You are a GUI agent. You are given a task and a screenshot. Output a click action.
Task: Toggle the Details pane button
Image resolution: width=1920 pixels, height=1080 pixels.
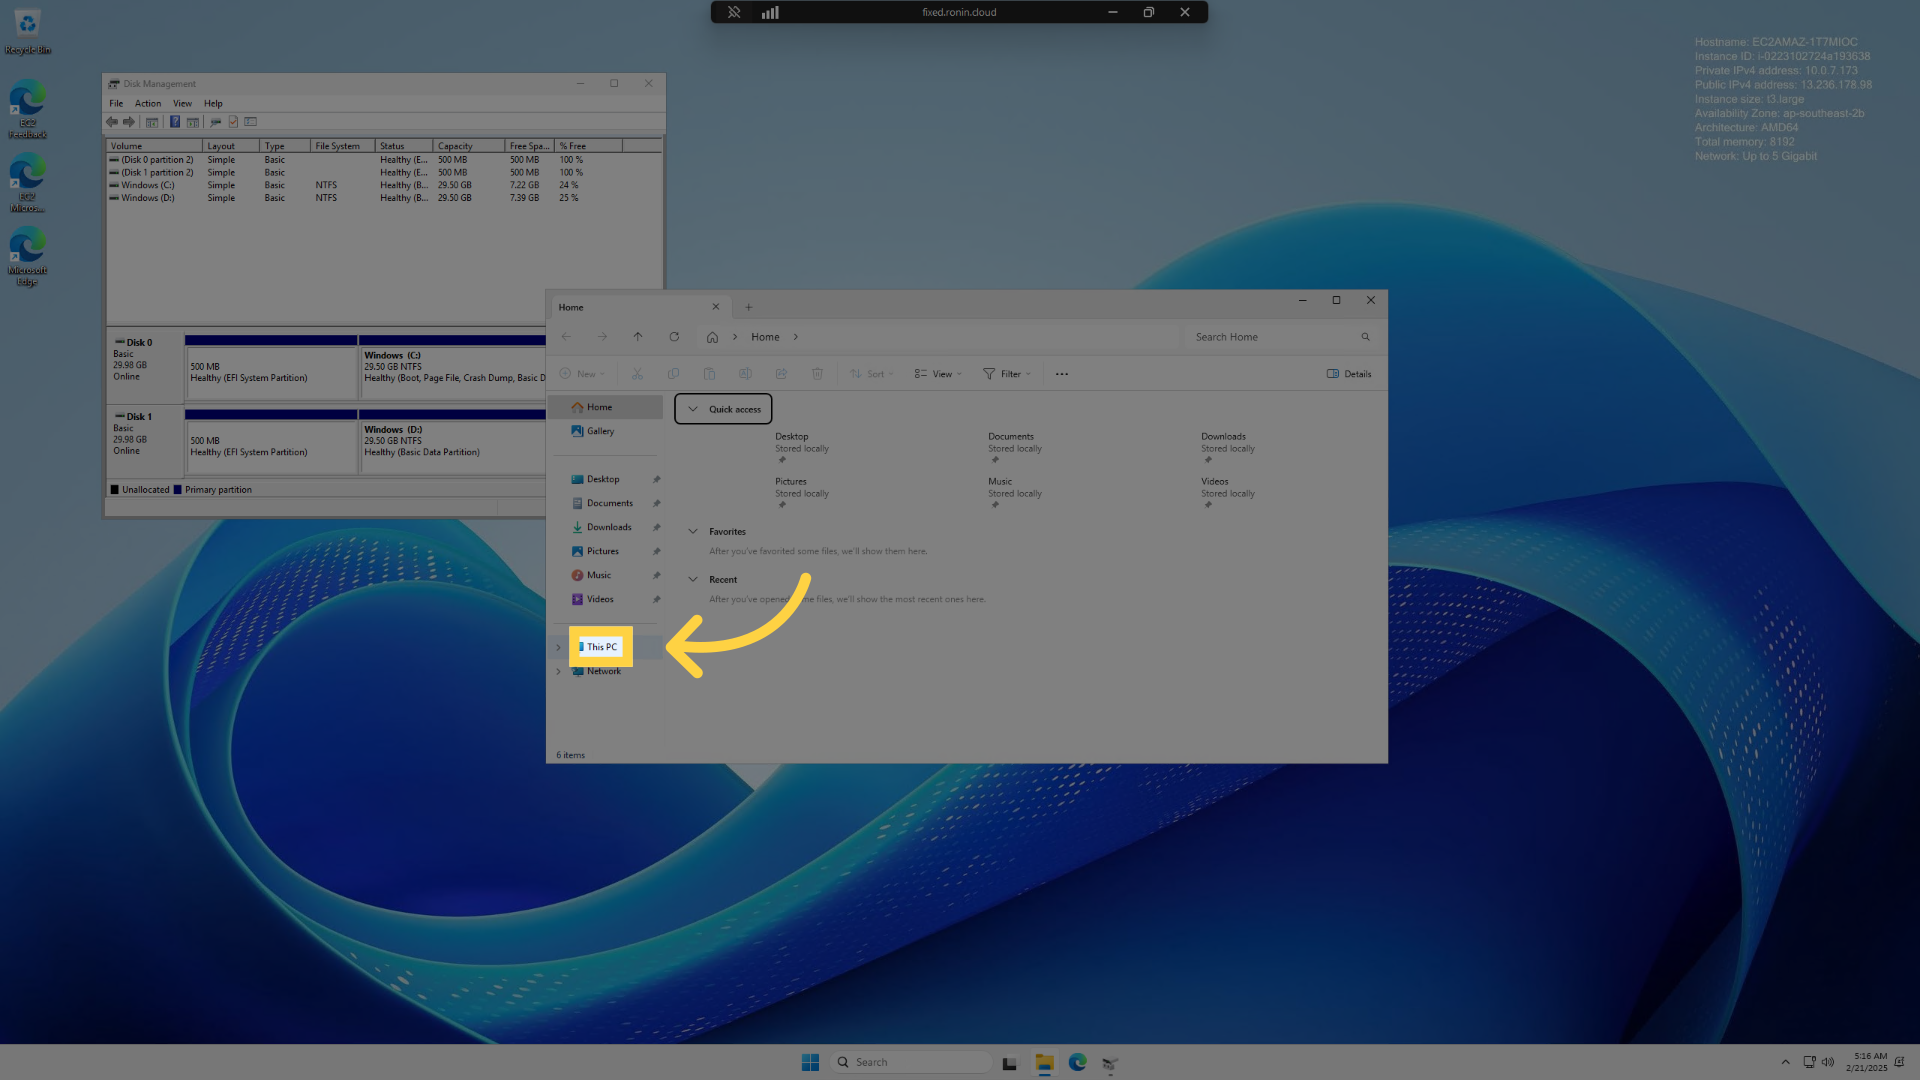1349,374
